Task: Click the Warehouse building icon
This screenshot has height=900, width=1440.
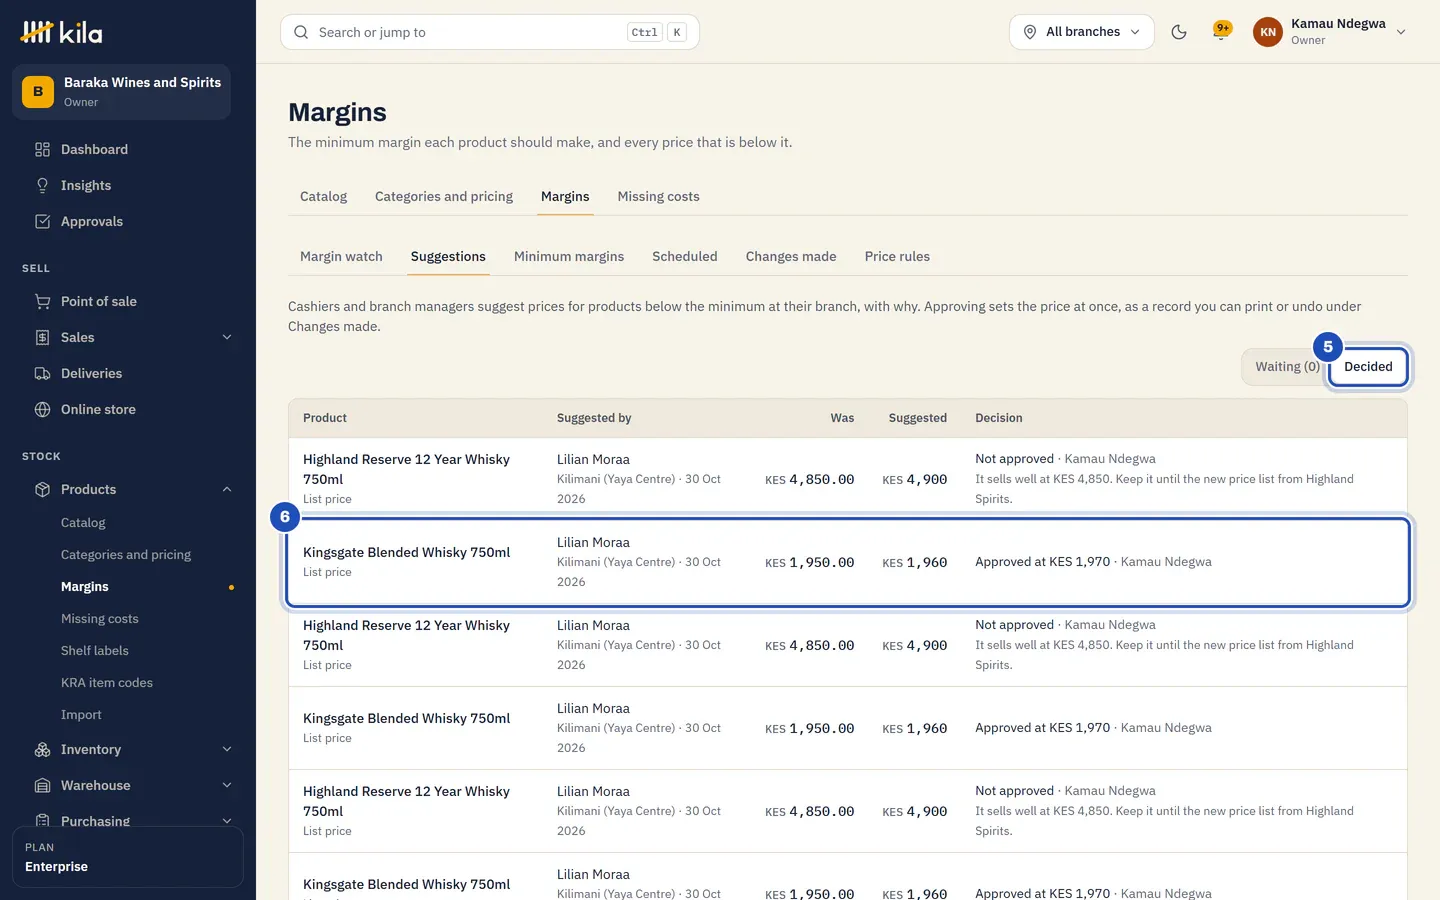Action: 42,786
